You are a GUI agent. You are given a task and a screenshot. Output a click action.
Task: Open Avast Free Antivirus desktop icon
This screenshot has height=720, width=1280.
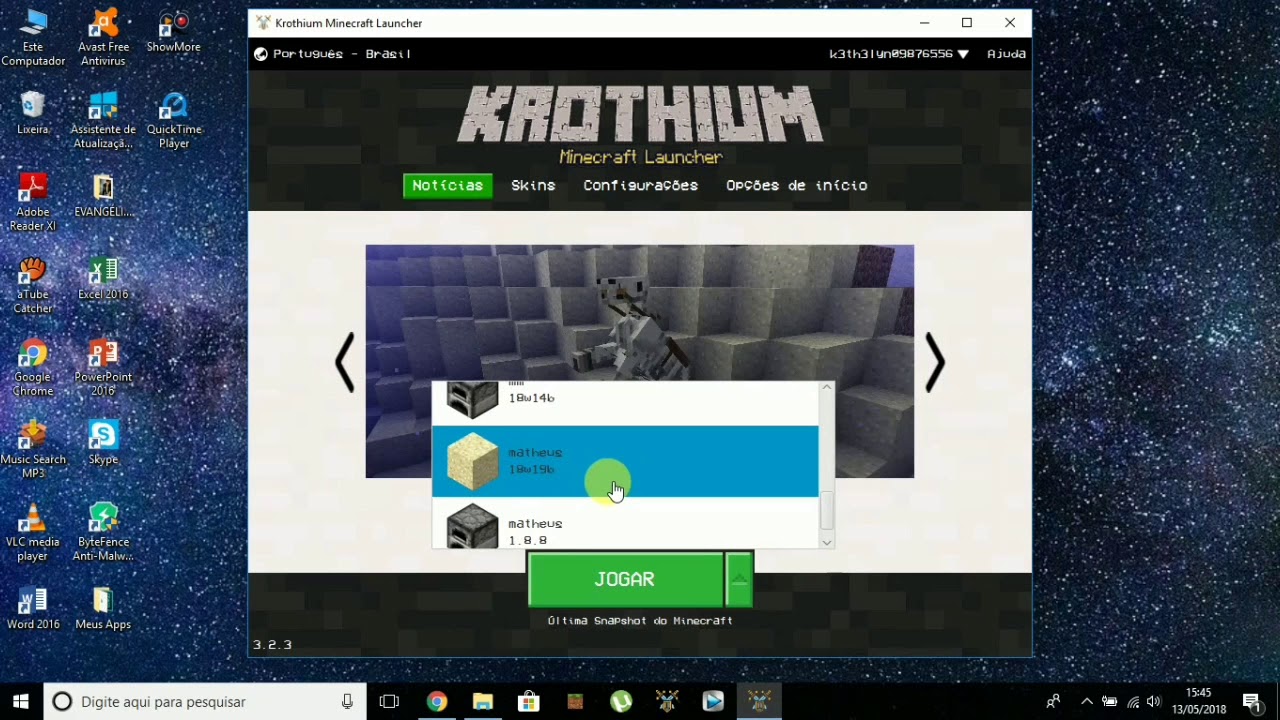coord(103,38)
